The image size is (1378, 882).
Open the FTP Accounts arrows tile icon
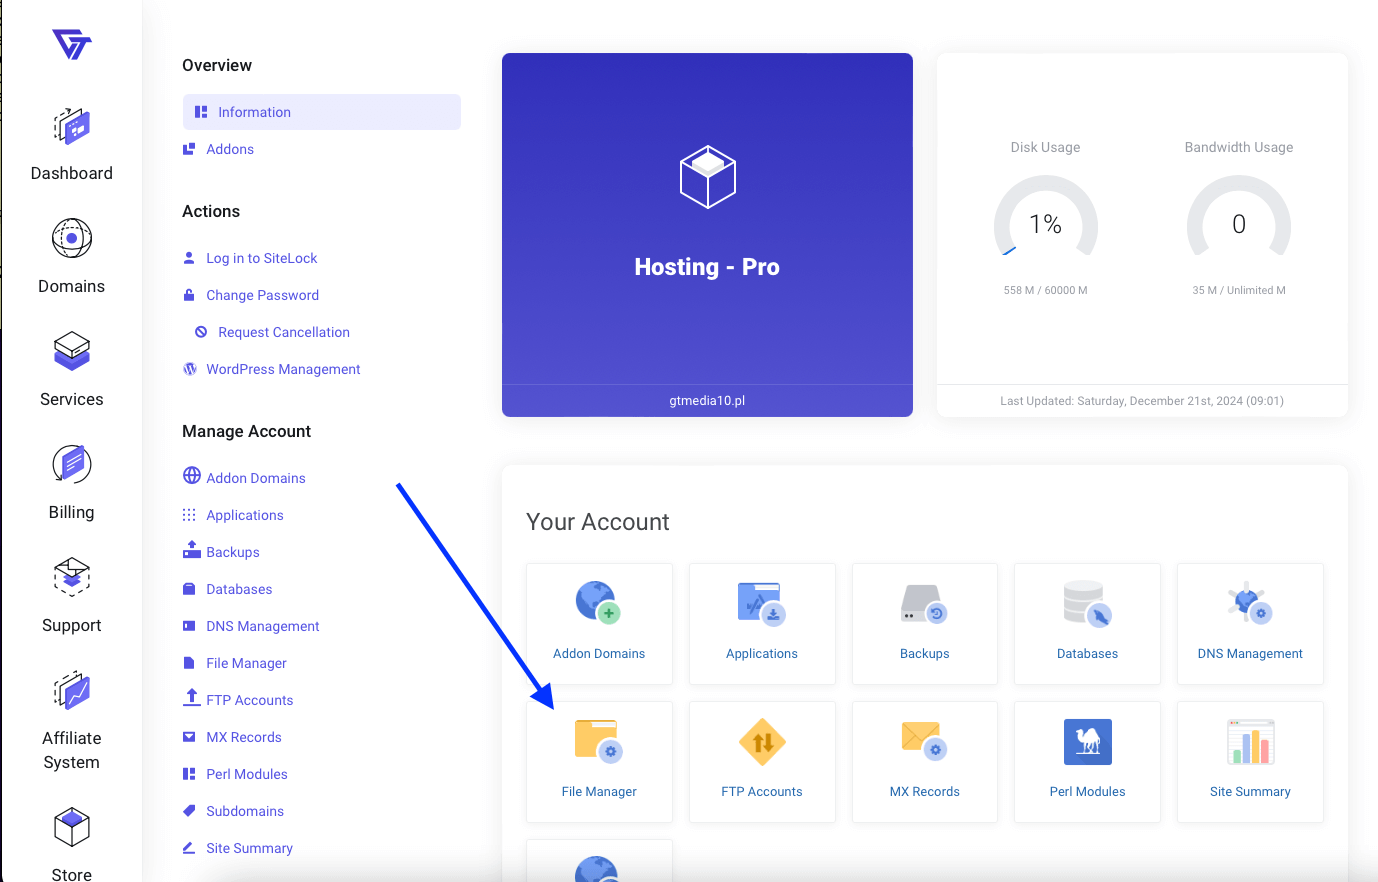tap(762, 742)
